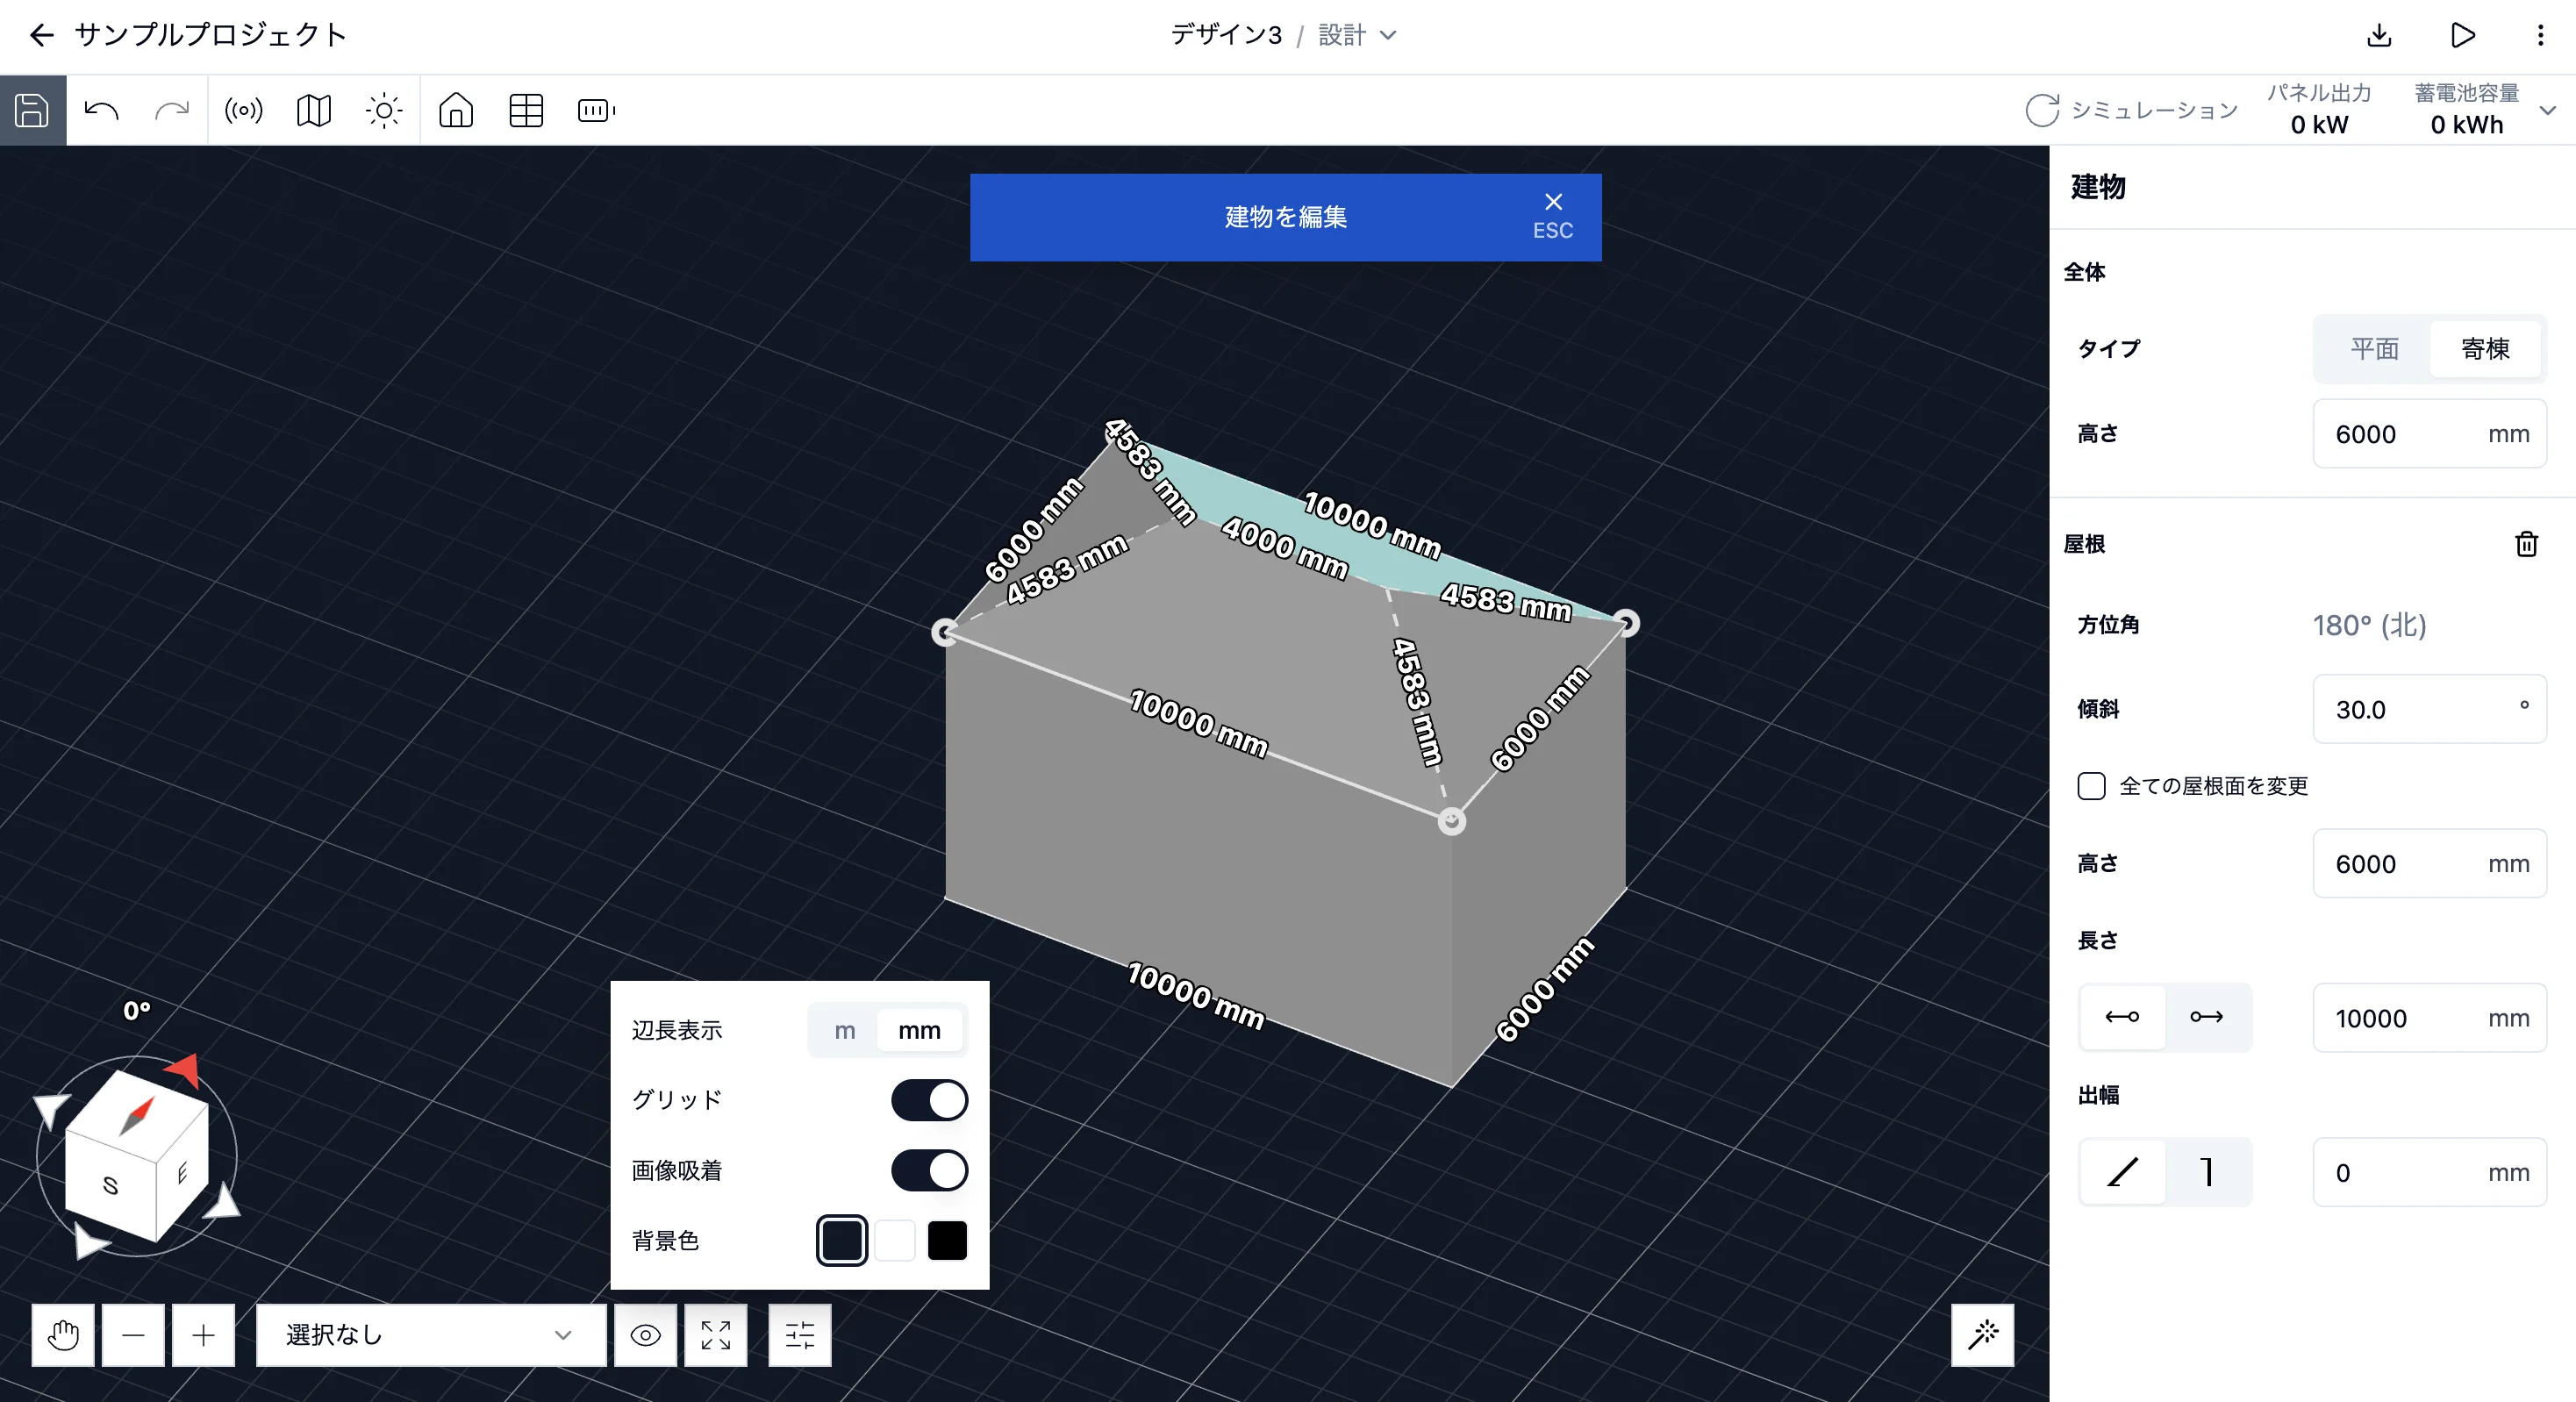Open the 選択なし dropdown
Screen dimensions: 2576x1402
(431, 1335)
